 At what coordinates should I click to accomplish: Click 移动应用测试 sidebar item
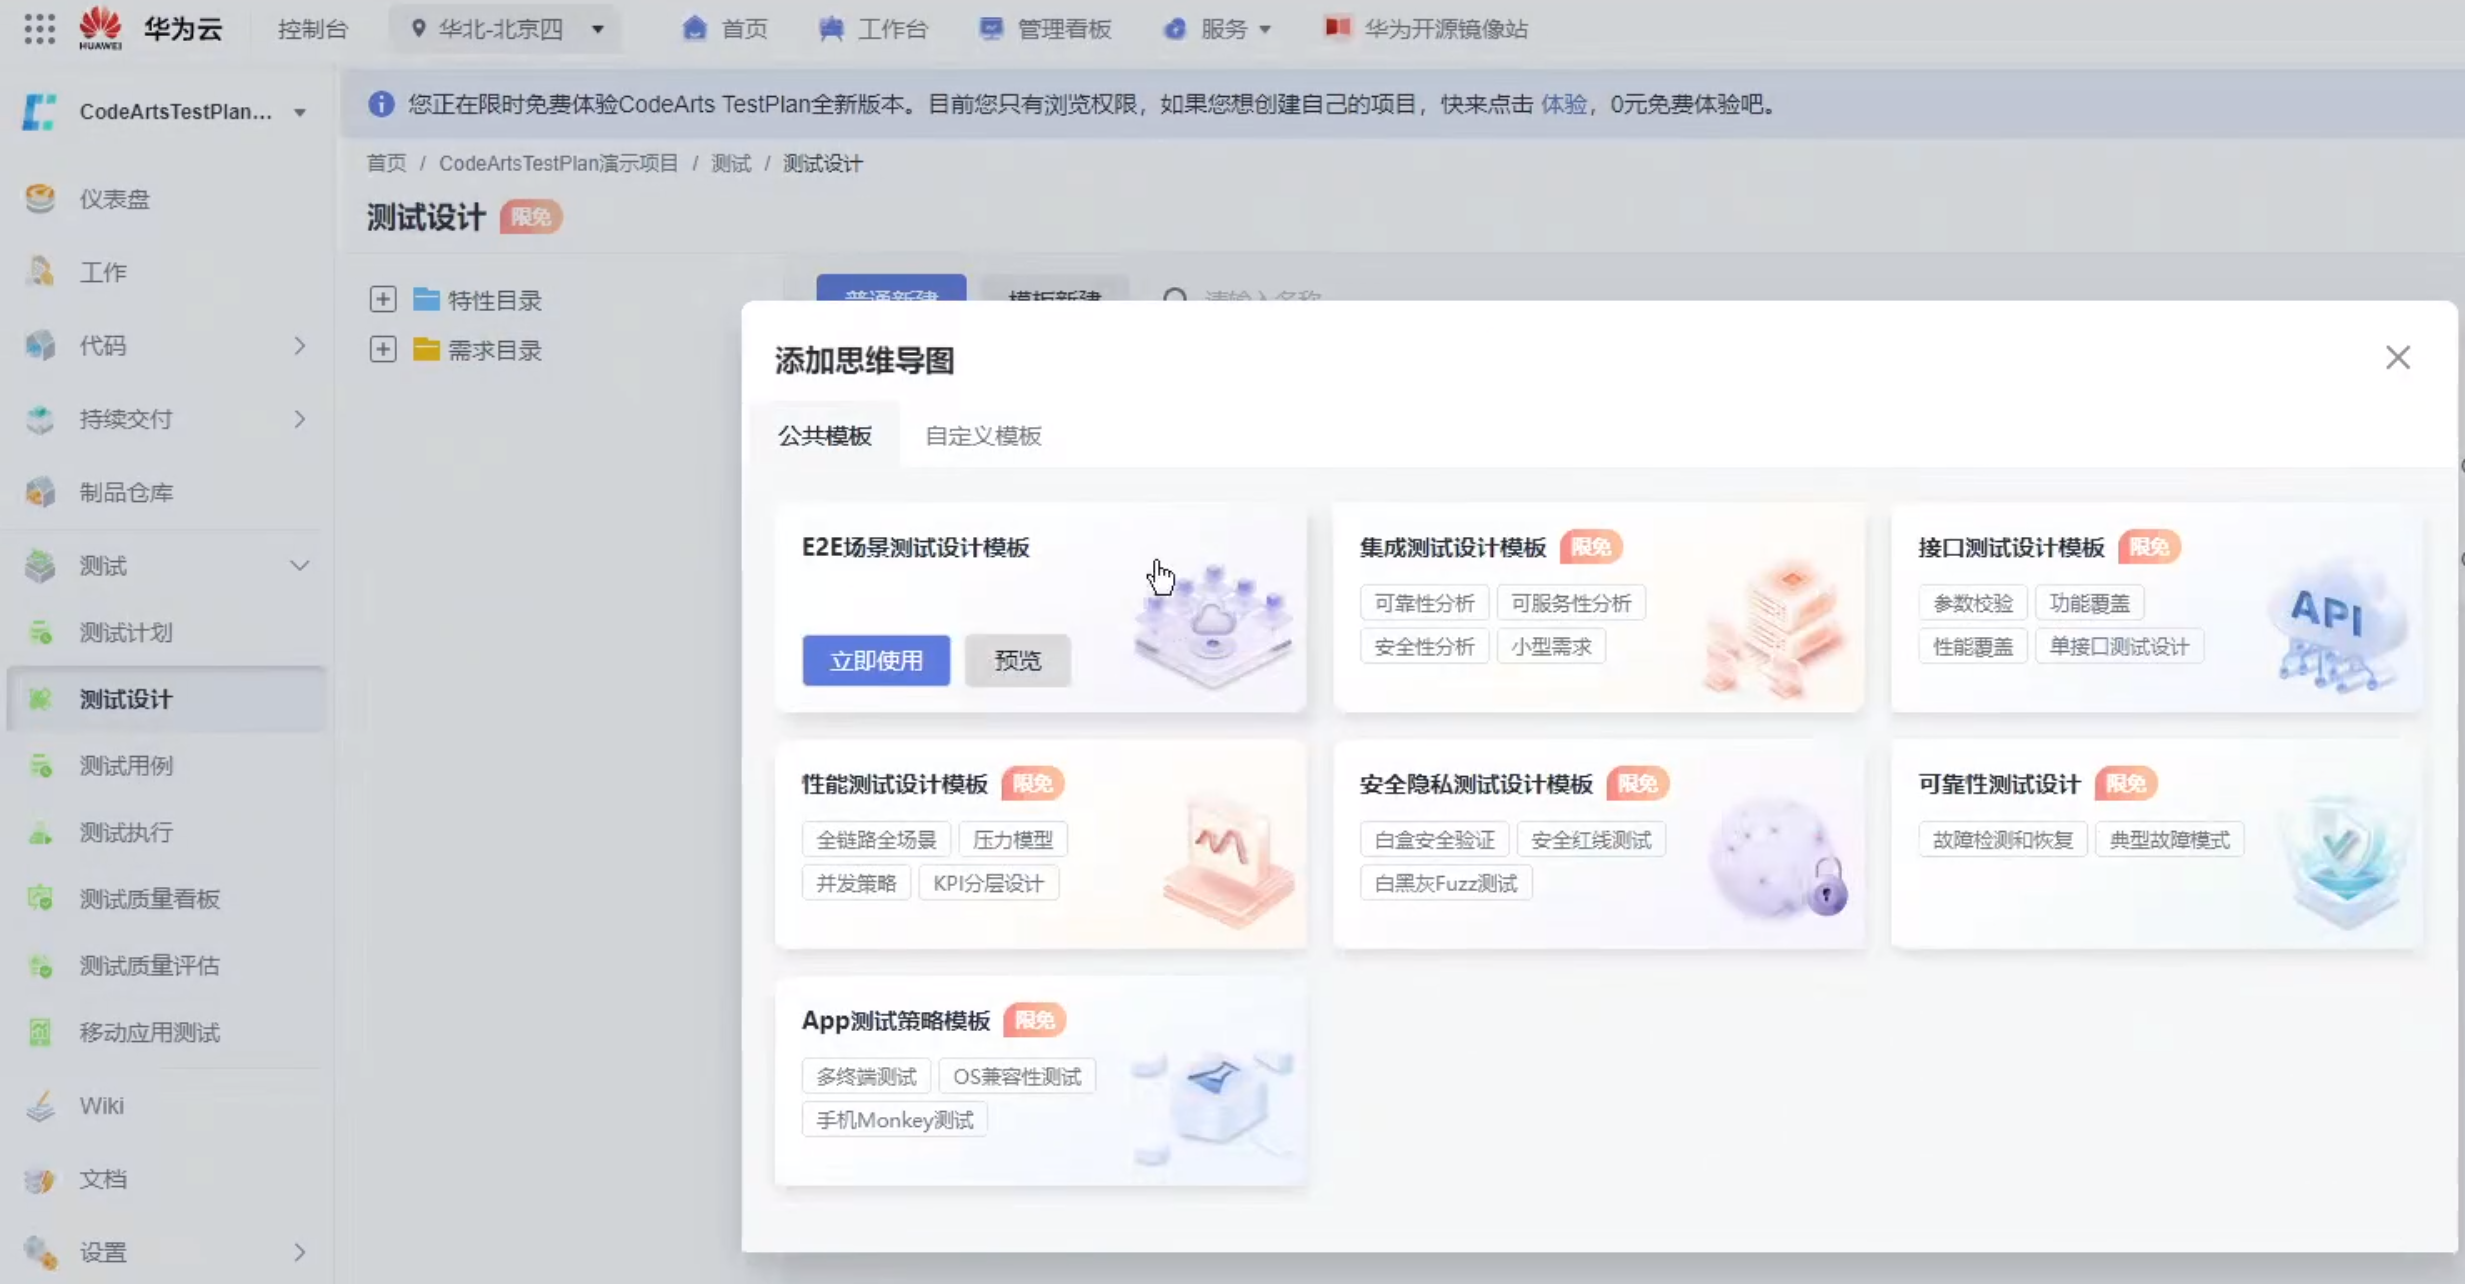click(x=149, y=1032)
